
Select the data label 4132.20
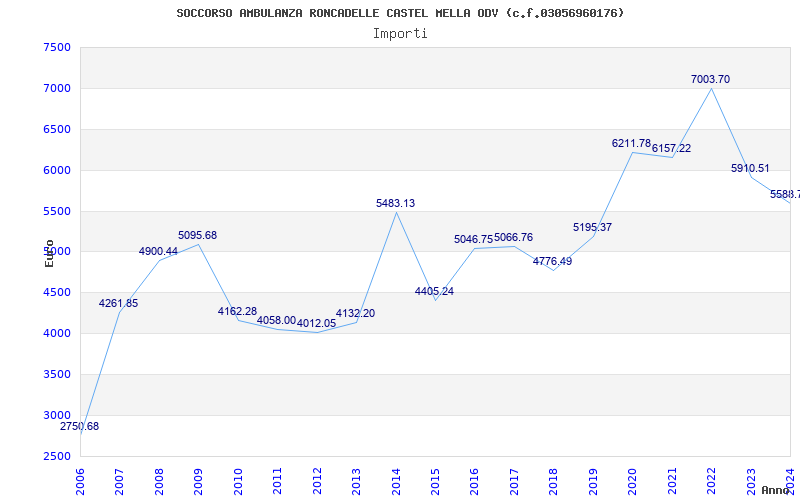(355, 314)
